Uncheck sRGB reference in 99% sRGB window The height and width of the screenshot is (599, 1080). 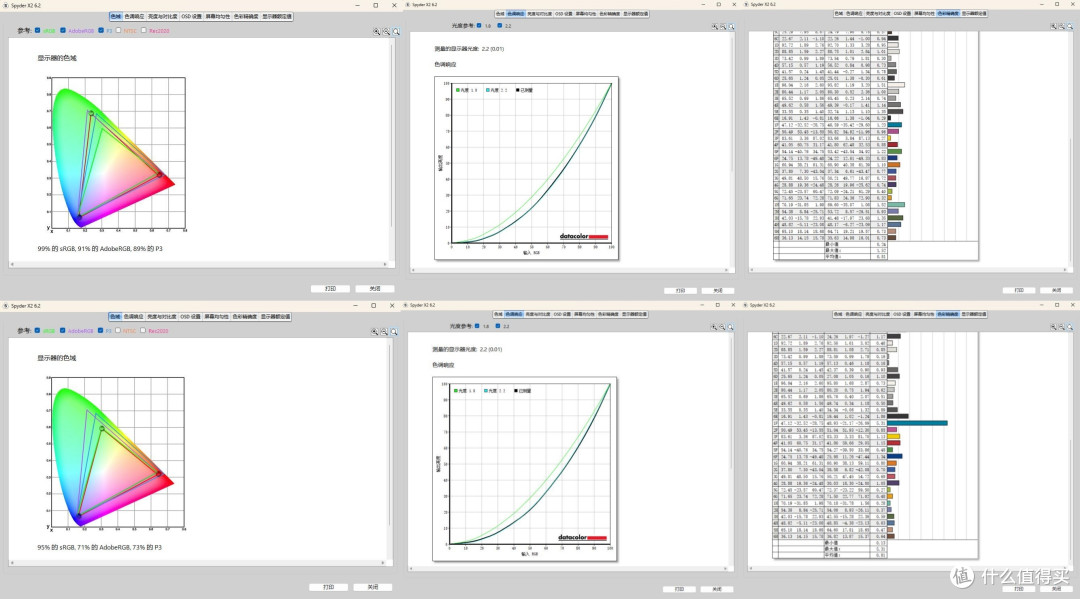(37, 30)
